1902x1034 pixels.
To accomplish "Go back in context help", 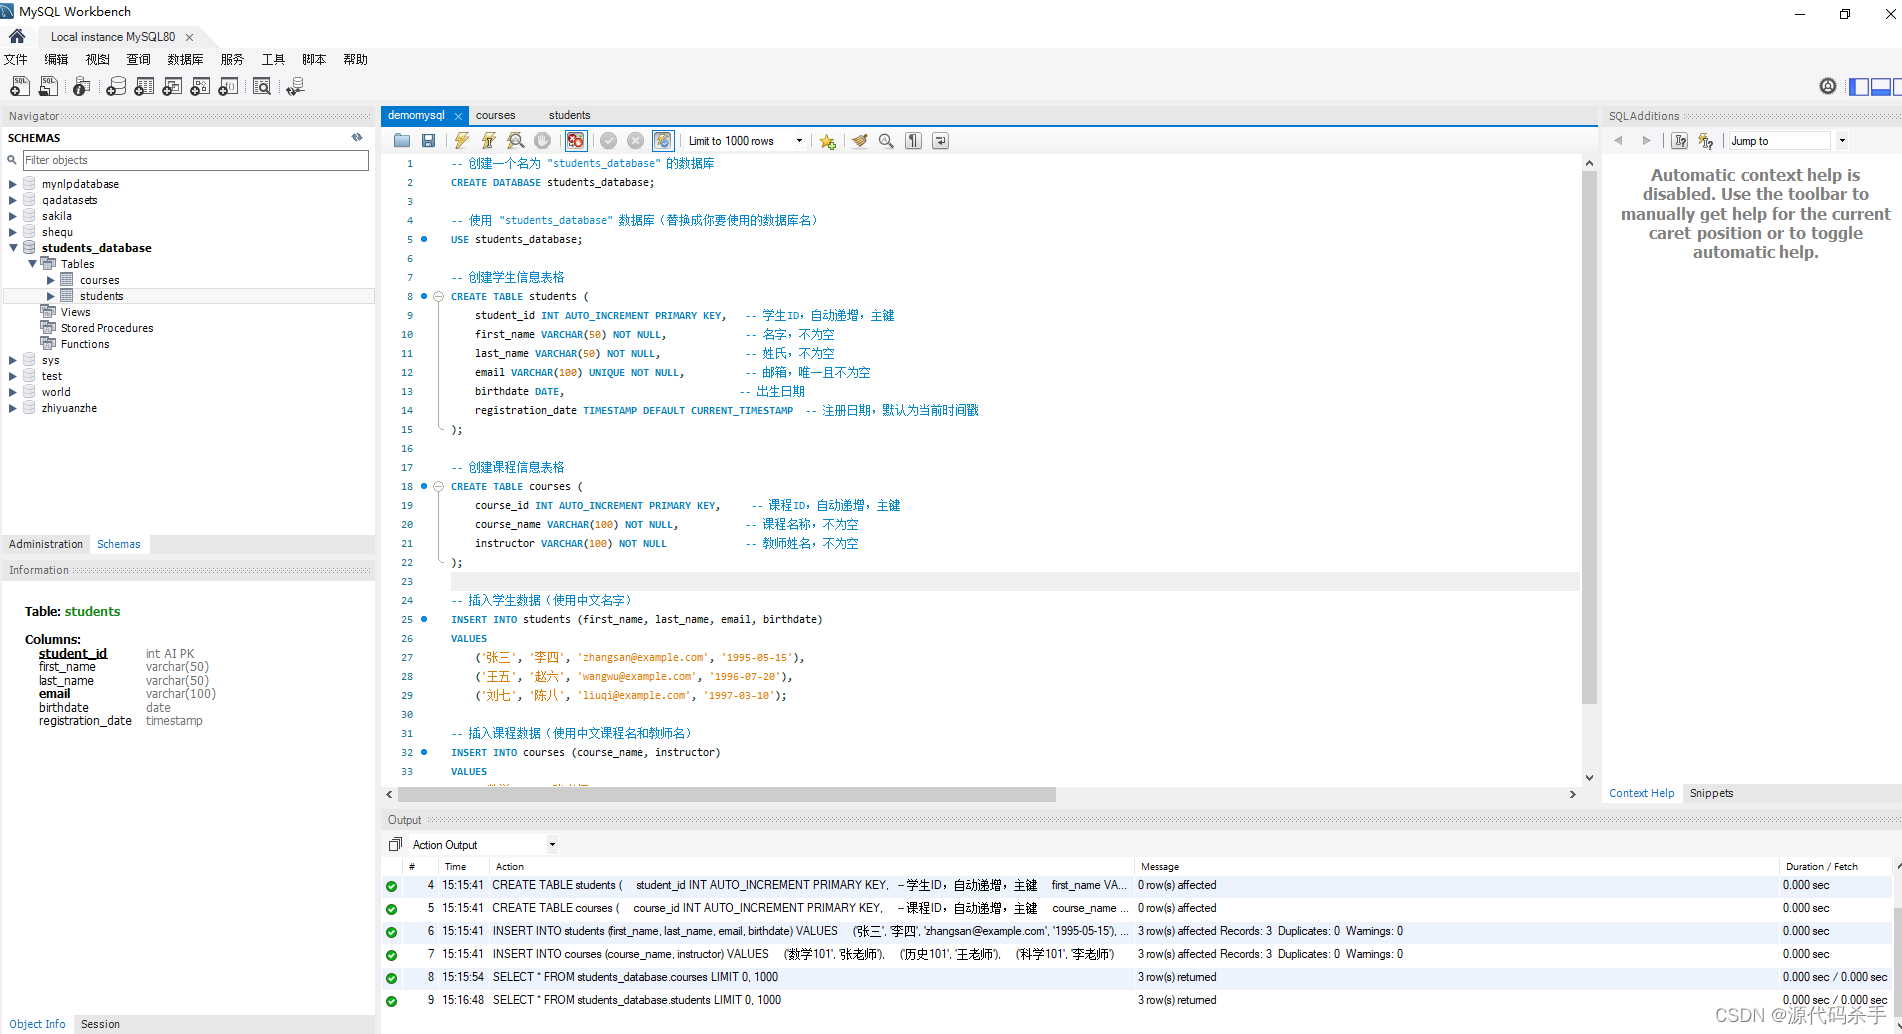I will click(x=1618, y=141).
